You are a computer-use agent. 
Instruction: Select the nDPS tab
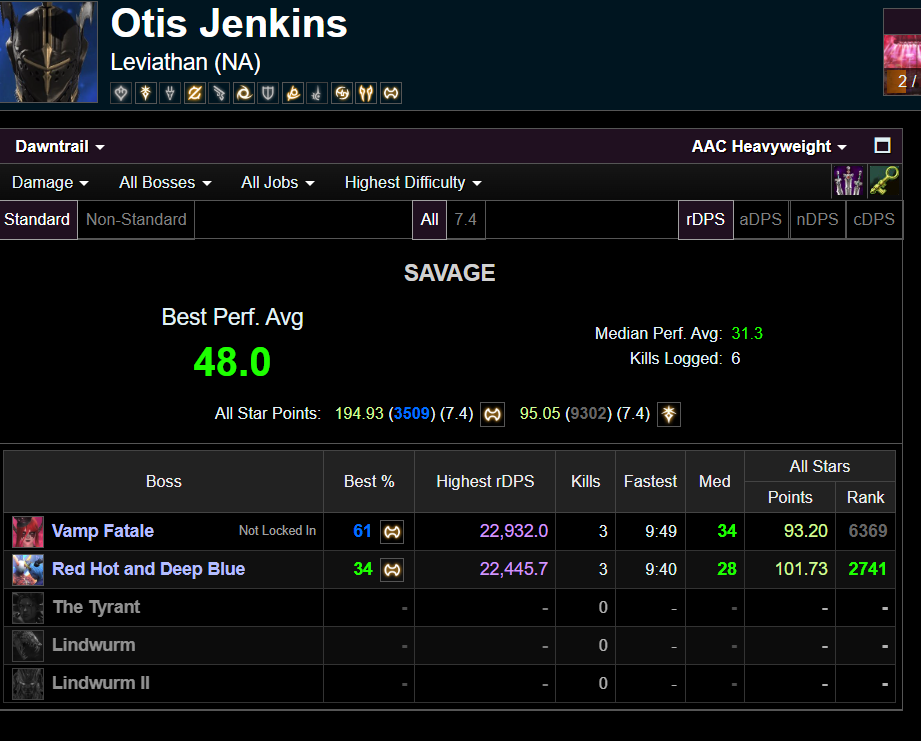coord(817,220)
